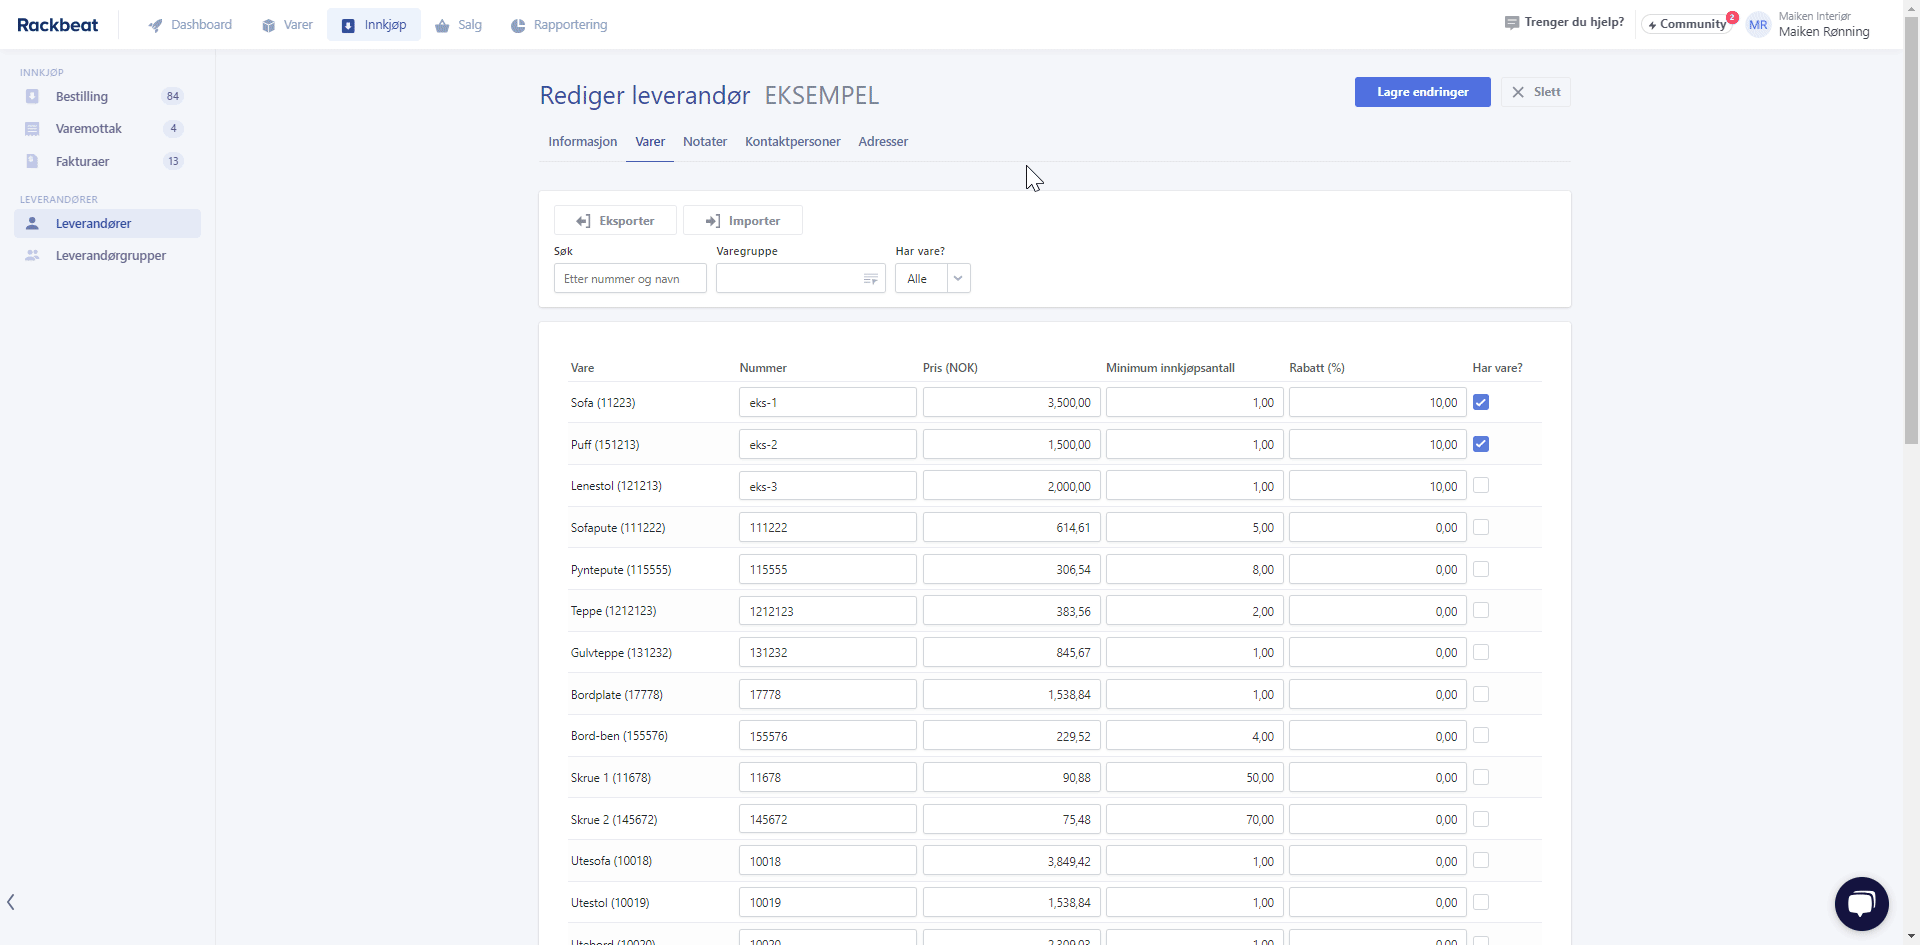Viewport: 1920px width, 945px height.
Task: Open the Varegruppe selector
Action: [800, 279]
